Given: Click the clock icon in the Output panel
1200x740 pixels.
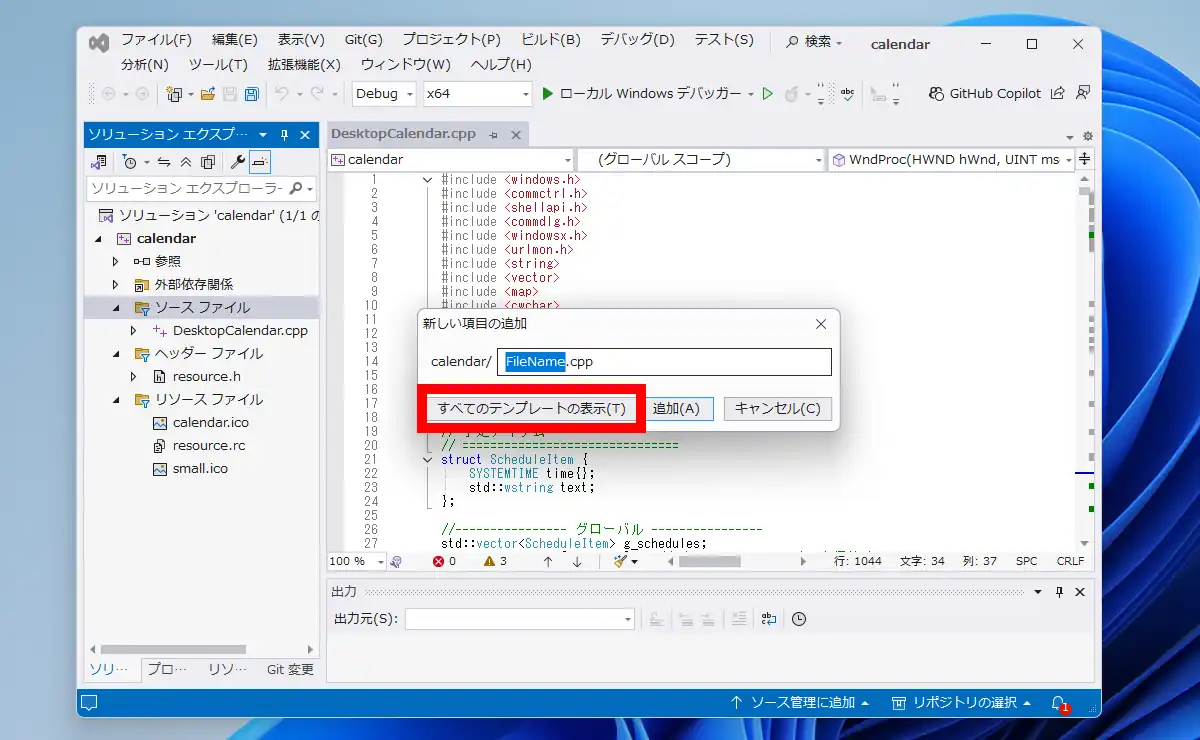Looking at the screenshot, I should pos(799,619).
